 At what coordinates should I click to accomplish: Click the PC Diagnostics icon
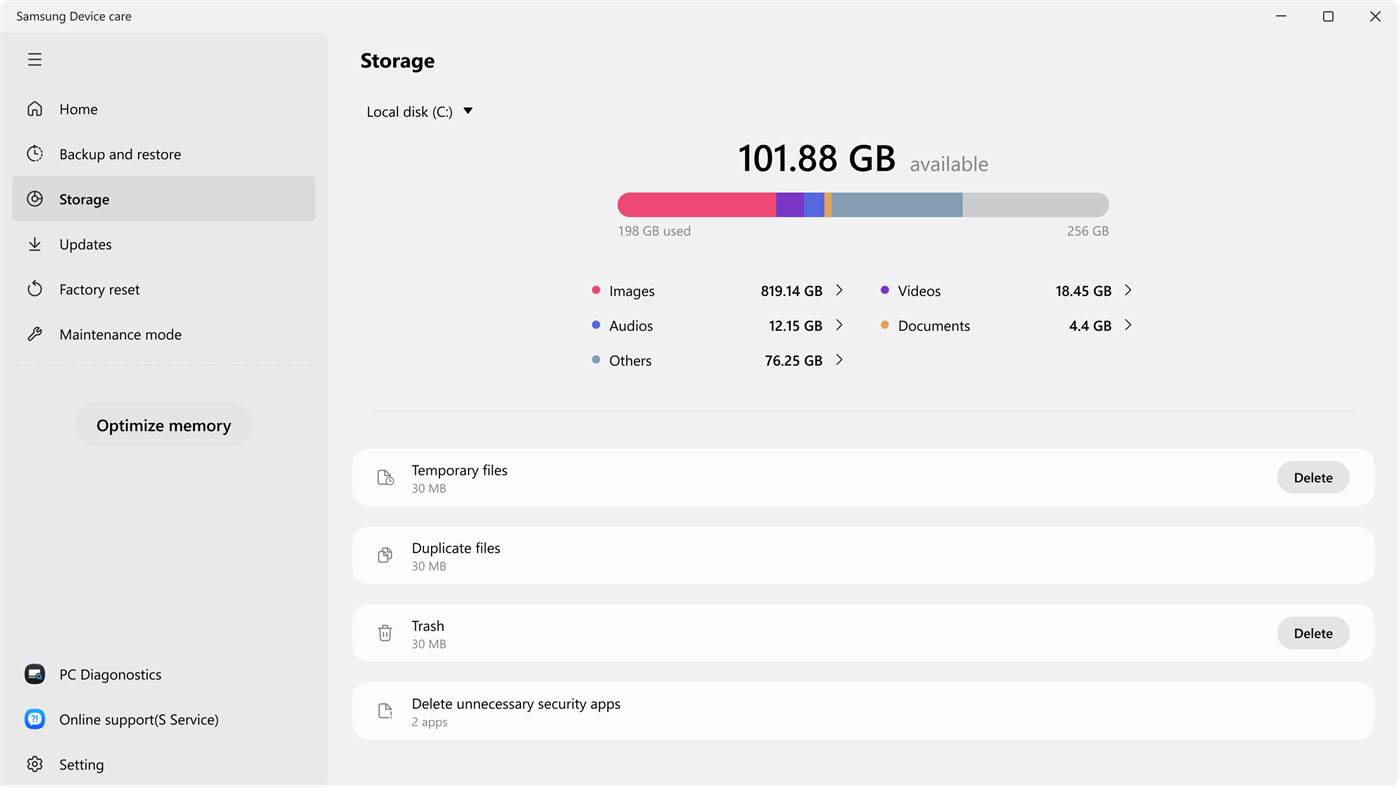pyautogui.click(x=35, y=674)
